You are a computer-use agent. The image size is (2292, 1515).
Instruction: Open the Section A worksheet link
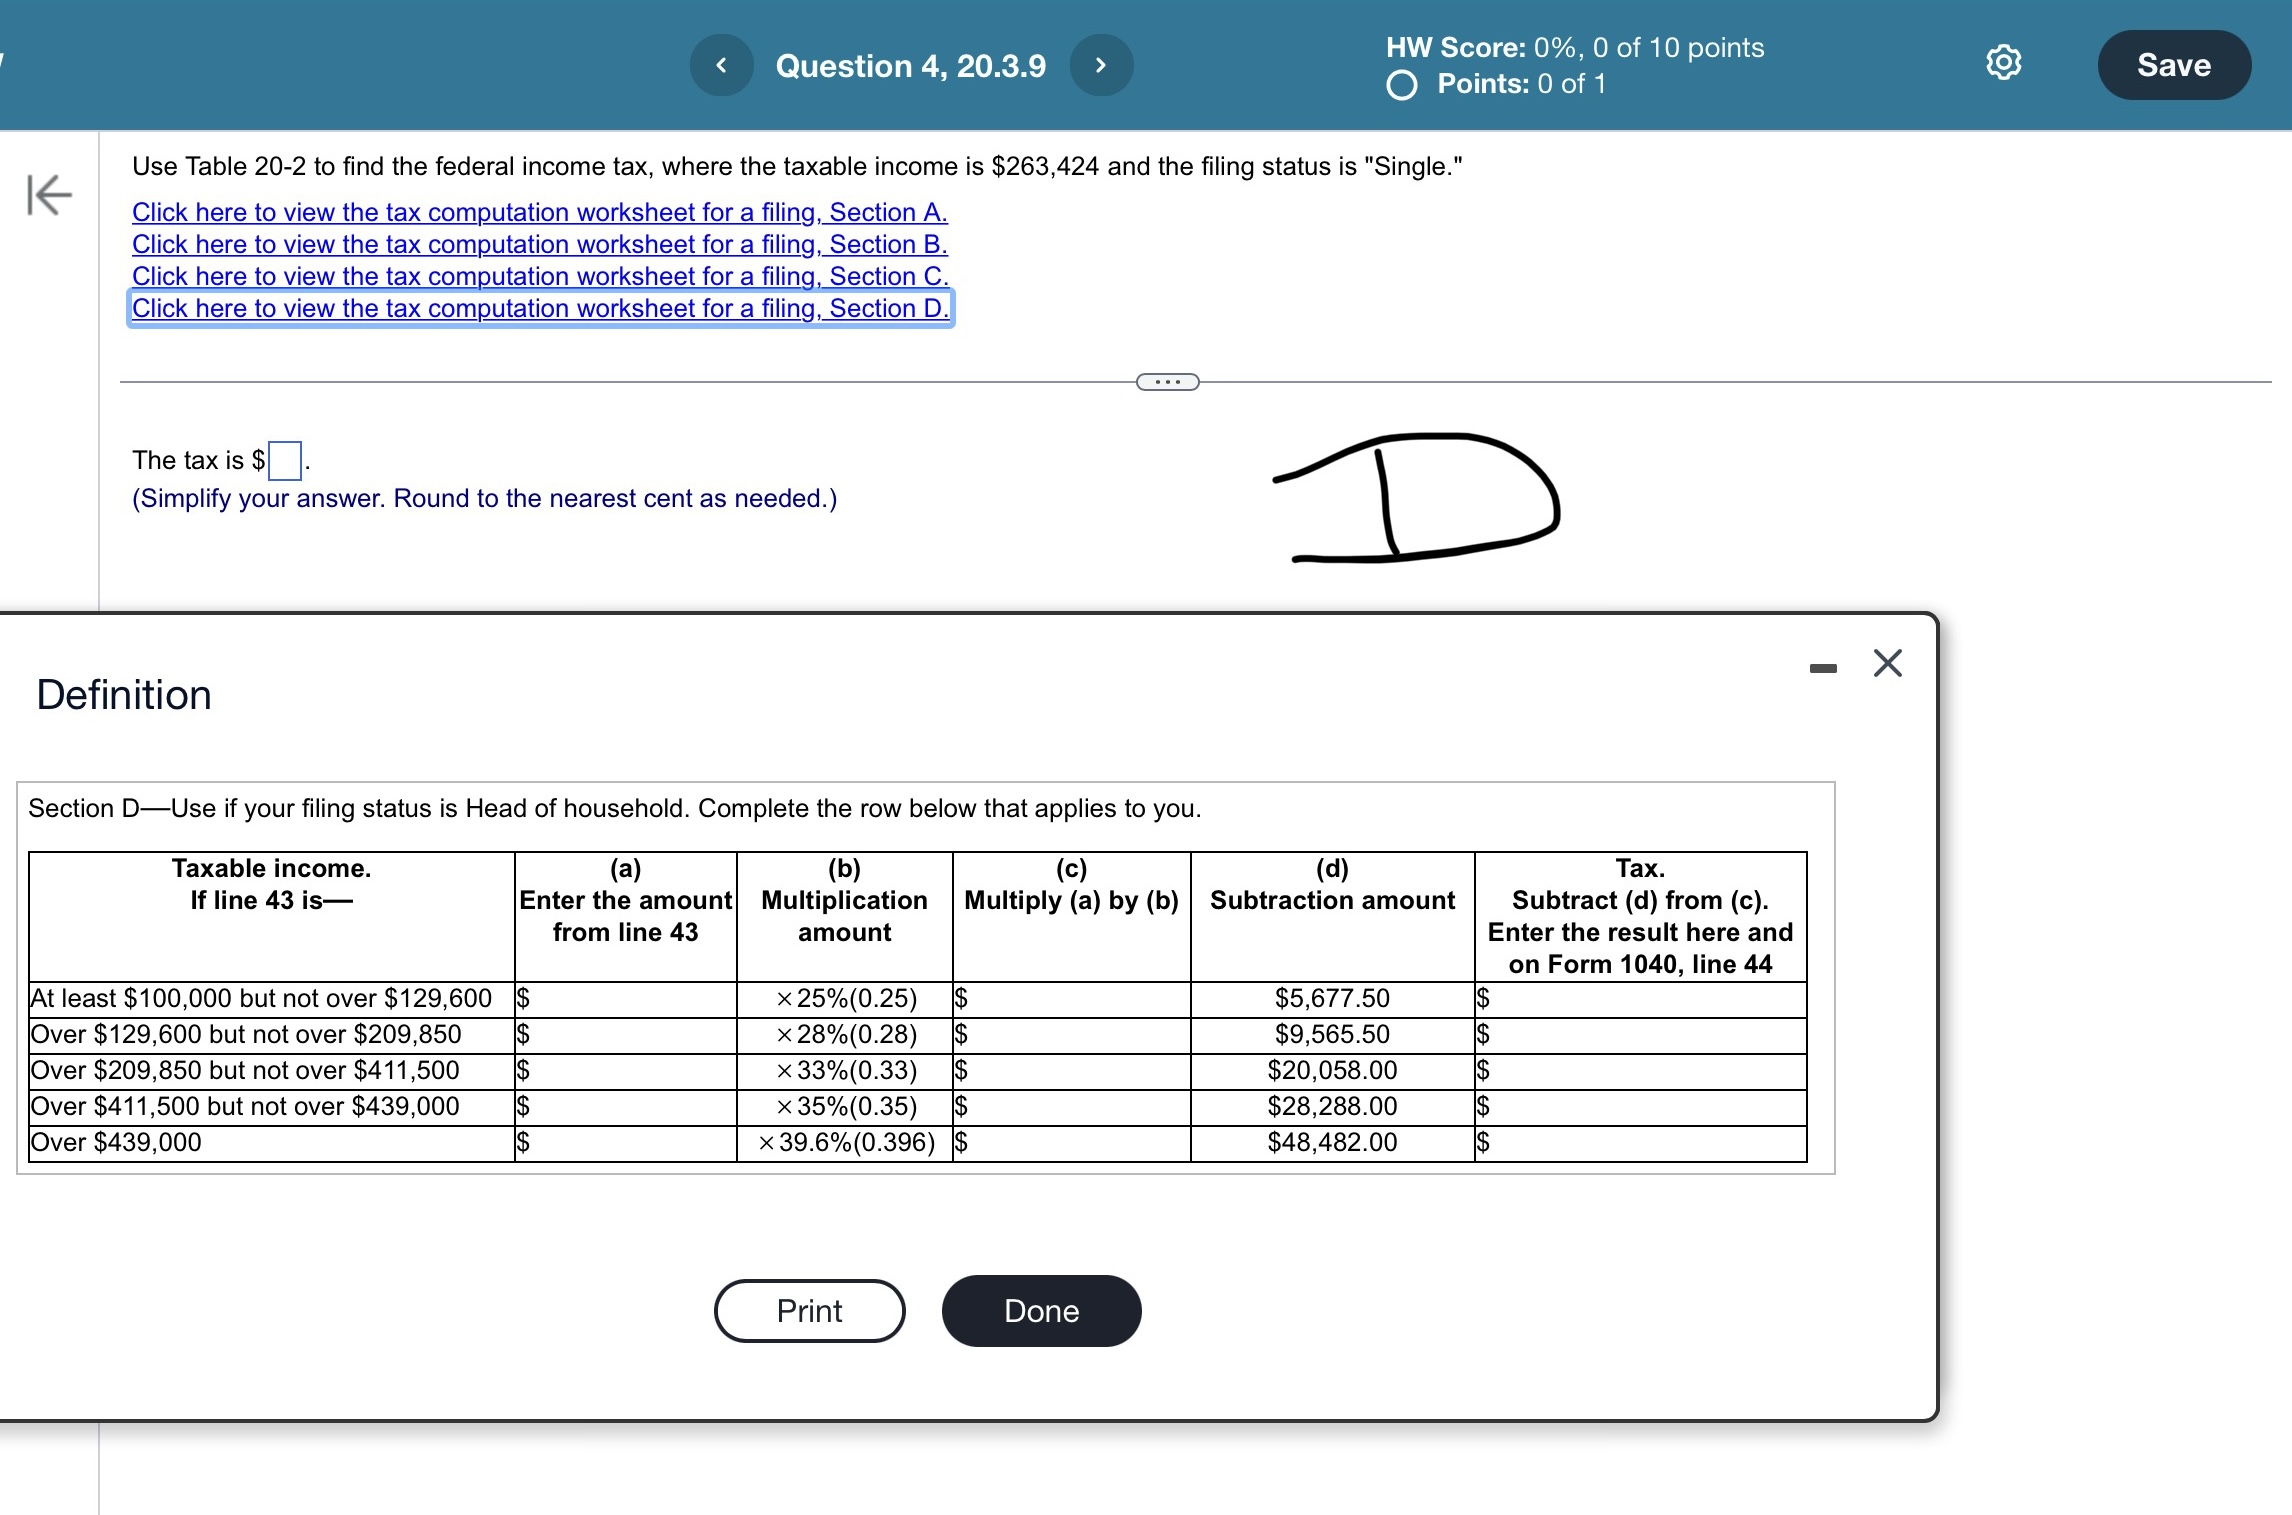[539, 212]
